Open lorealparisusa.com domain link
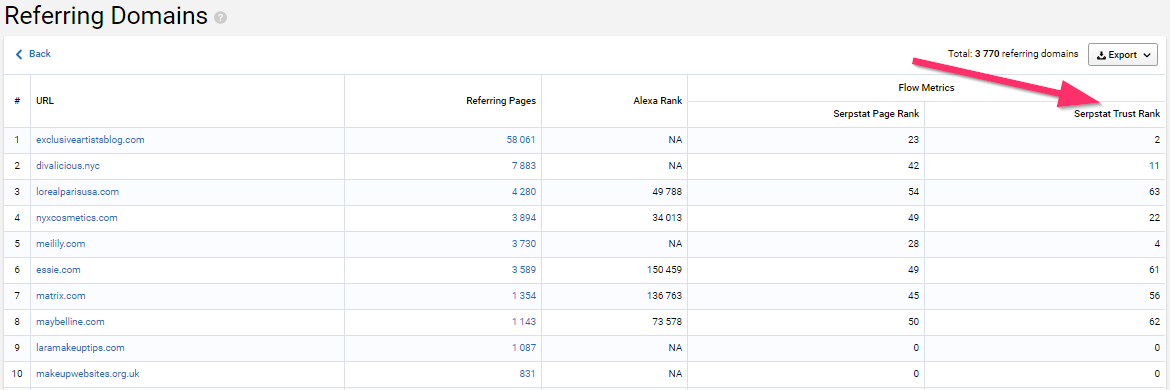This screenshot has height=390, width=1170. [78, 192]
